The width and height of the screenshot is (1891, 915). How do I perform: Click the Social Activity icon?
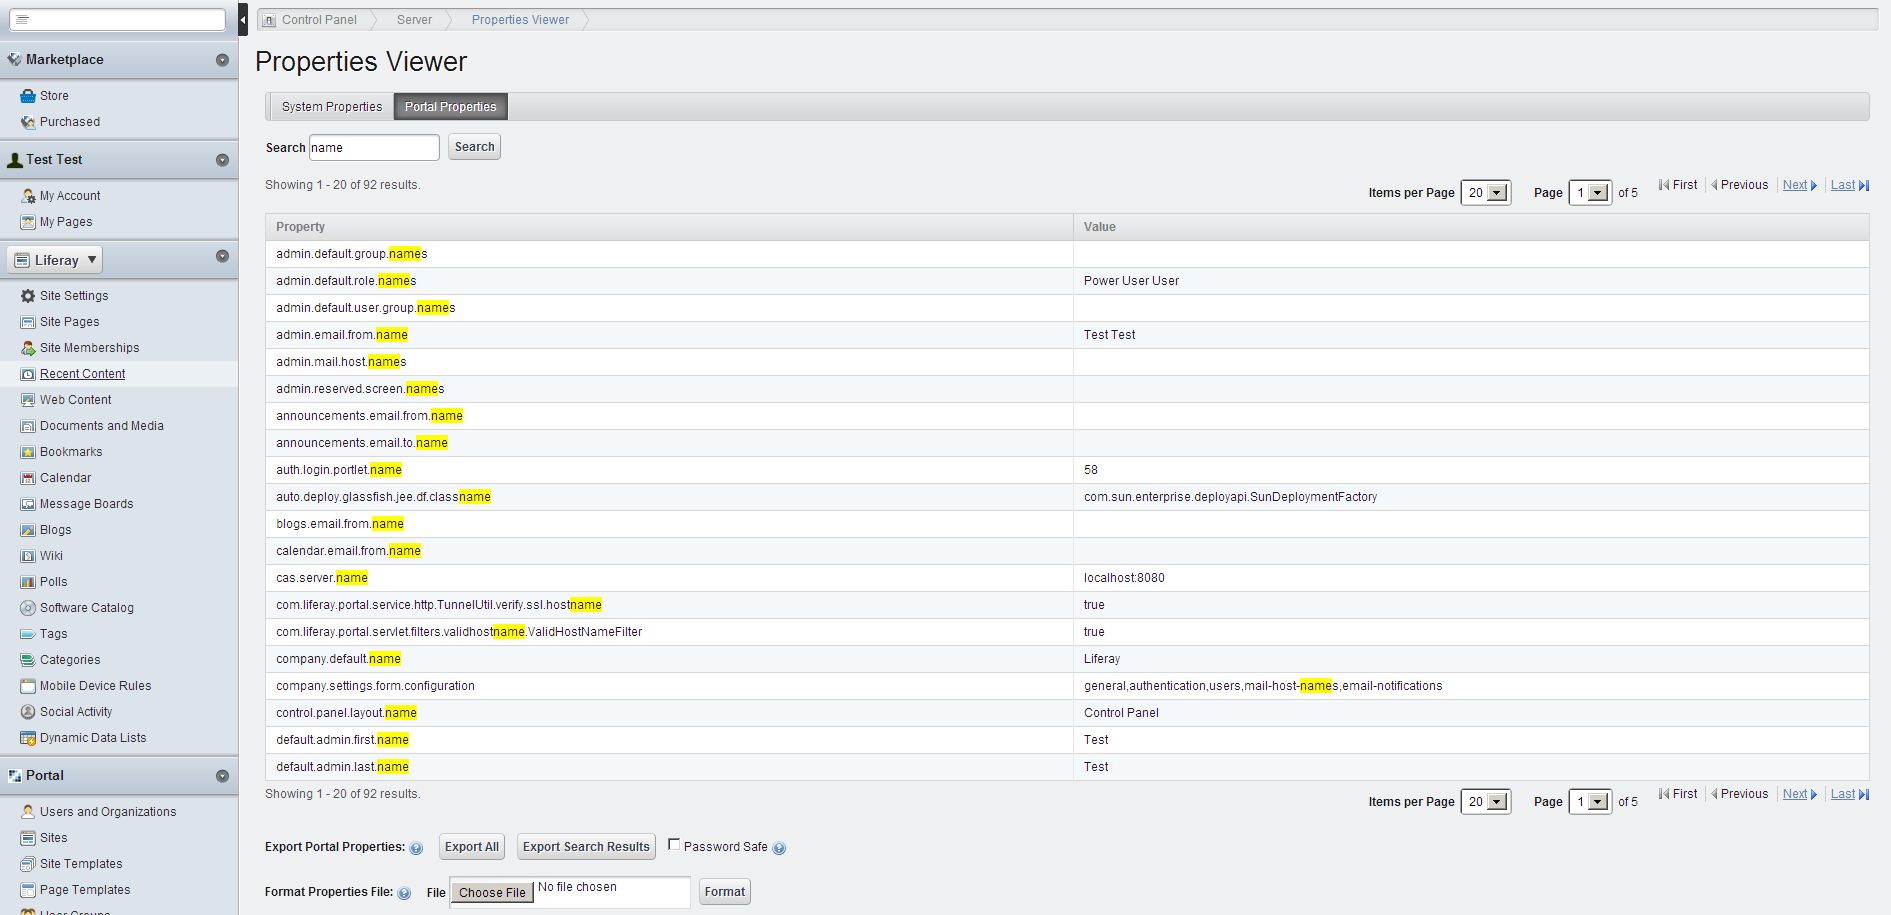[x=28, y=712]
